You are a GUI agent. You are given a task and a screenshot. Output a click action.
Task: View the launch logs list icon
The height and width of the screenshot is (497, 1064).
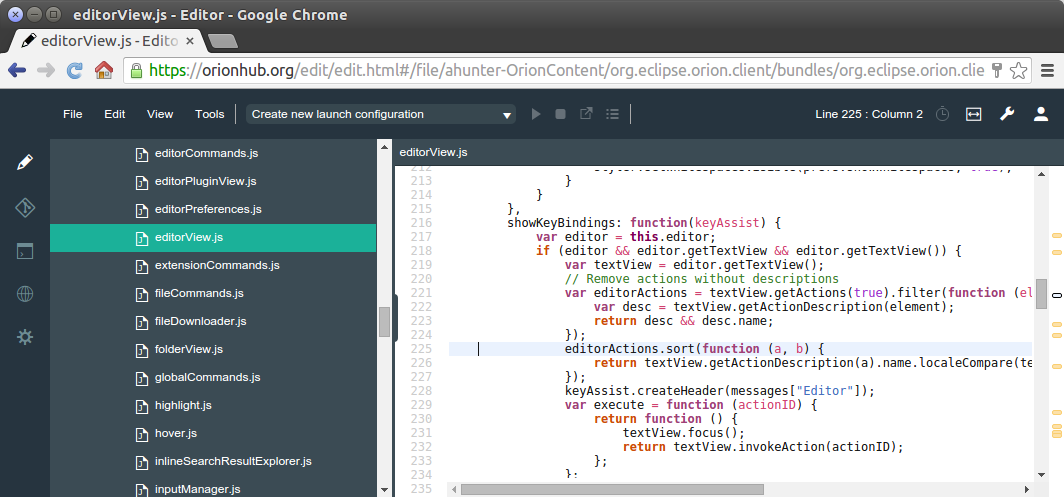[613, 114]
